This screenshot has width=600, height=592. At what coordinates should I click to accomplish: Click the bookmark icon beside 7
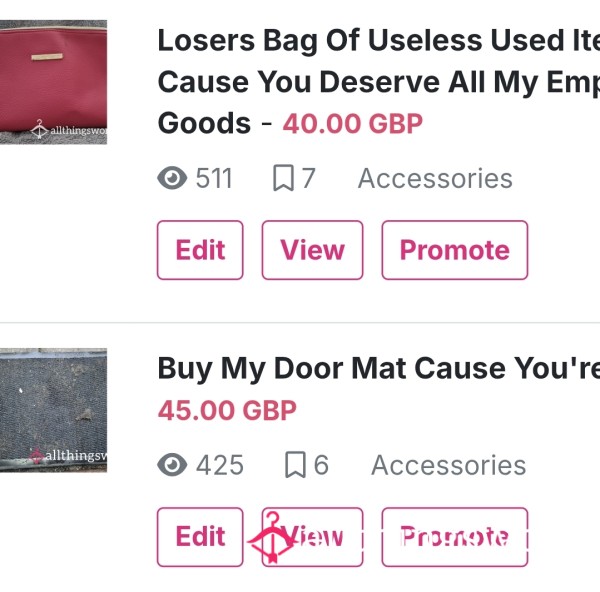pyautogui.click(x=284, y=178)
